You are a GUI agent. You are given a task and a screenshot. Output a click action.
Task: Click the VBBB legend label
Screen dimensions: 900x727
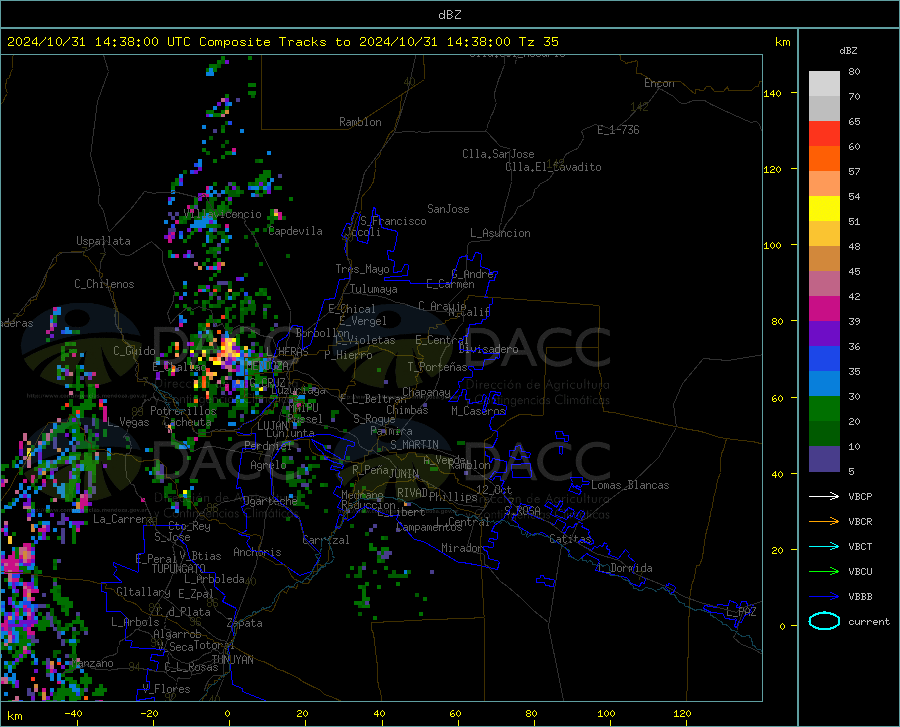click(x=860, y=597)
